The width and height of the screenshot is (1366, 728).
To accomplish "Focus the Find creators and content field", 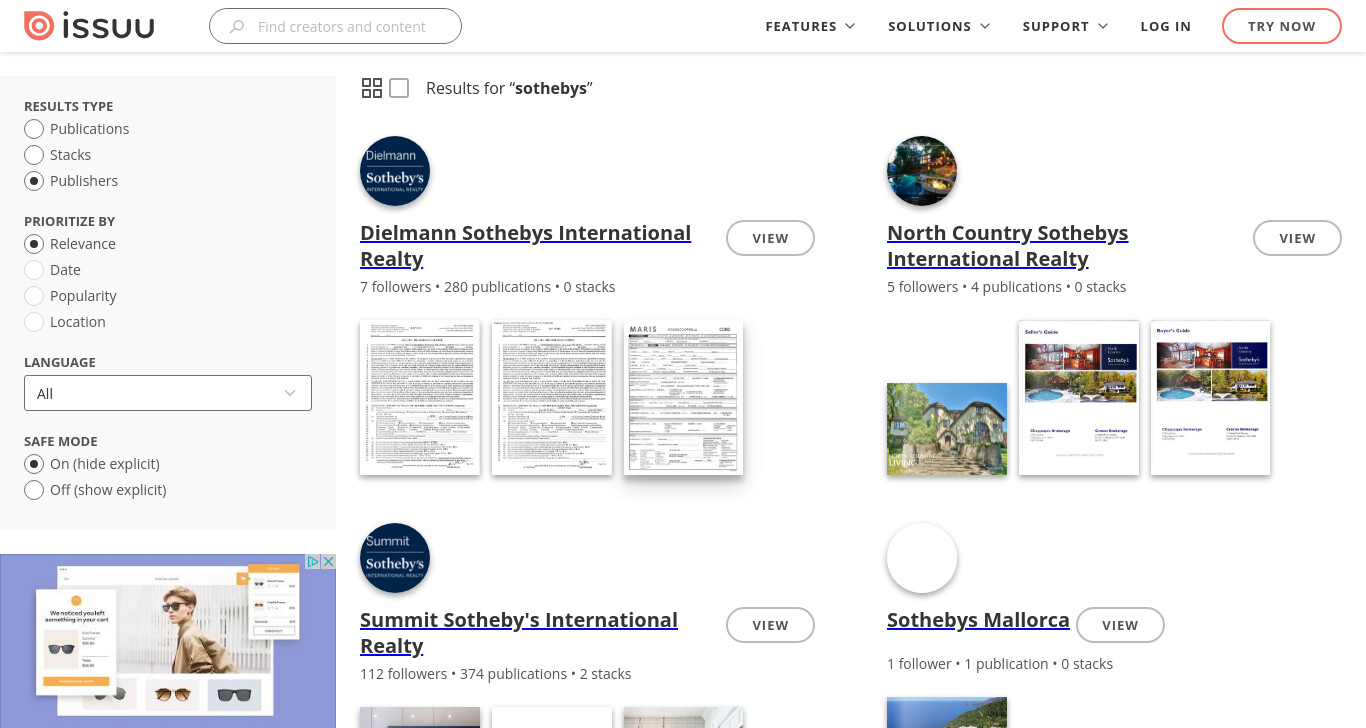I will pyautogui.click(x=335, y=26).
